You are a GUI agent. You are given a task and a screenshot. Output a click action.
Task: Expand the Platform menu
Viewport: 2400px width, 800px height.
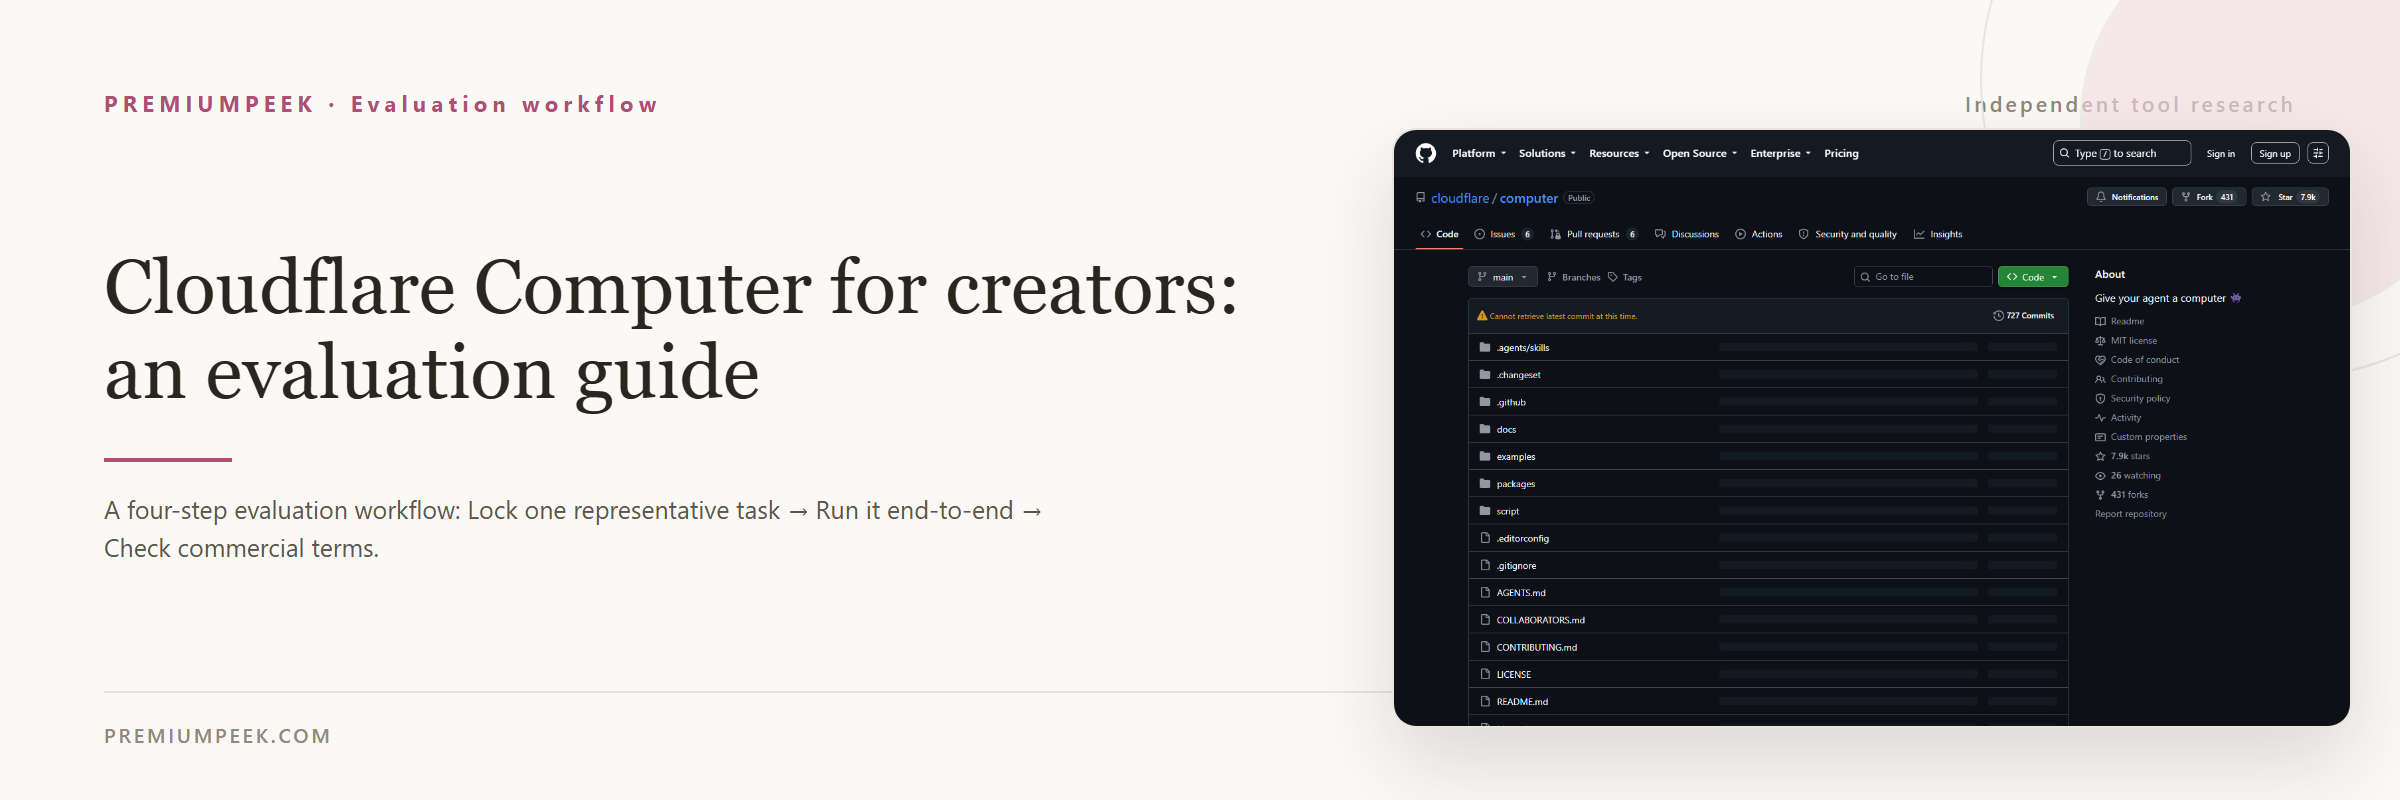(1478, 153)
